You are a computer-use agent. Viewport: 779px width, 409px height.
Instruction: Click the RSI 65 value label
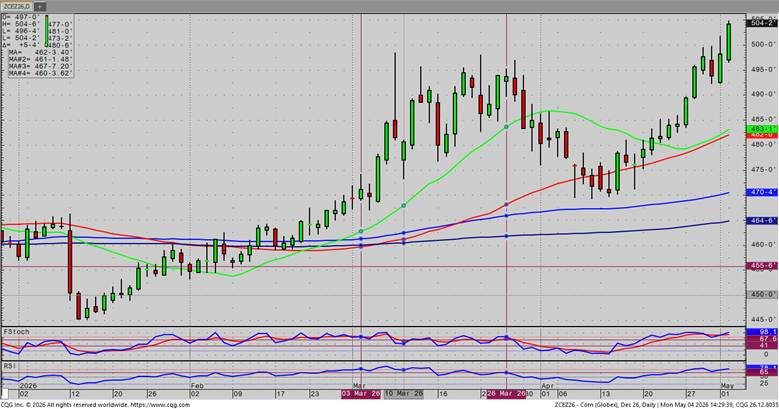(762, 372)
